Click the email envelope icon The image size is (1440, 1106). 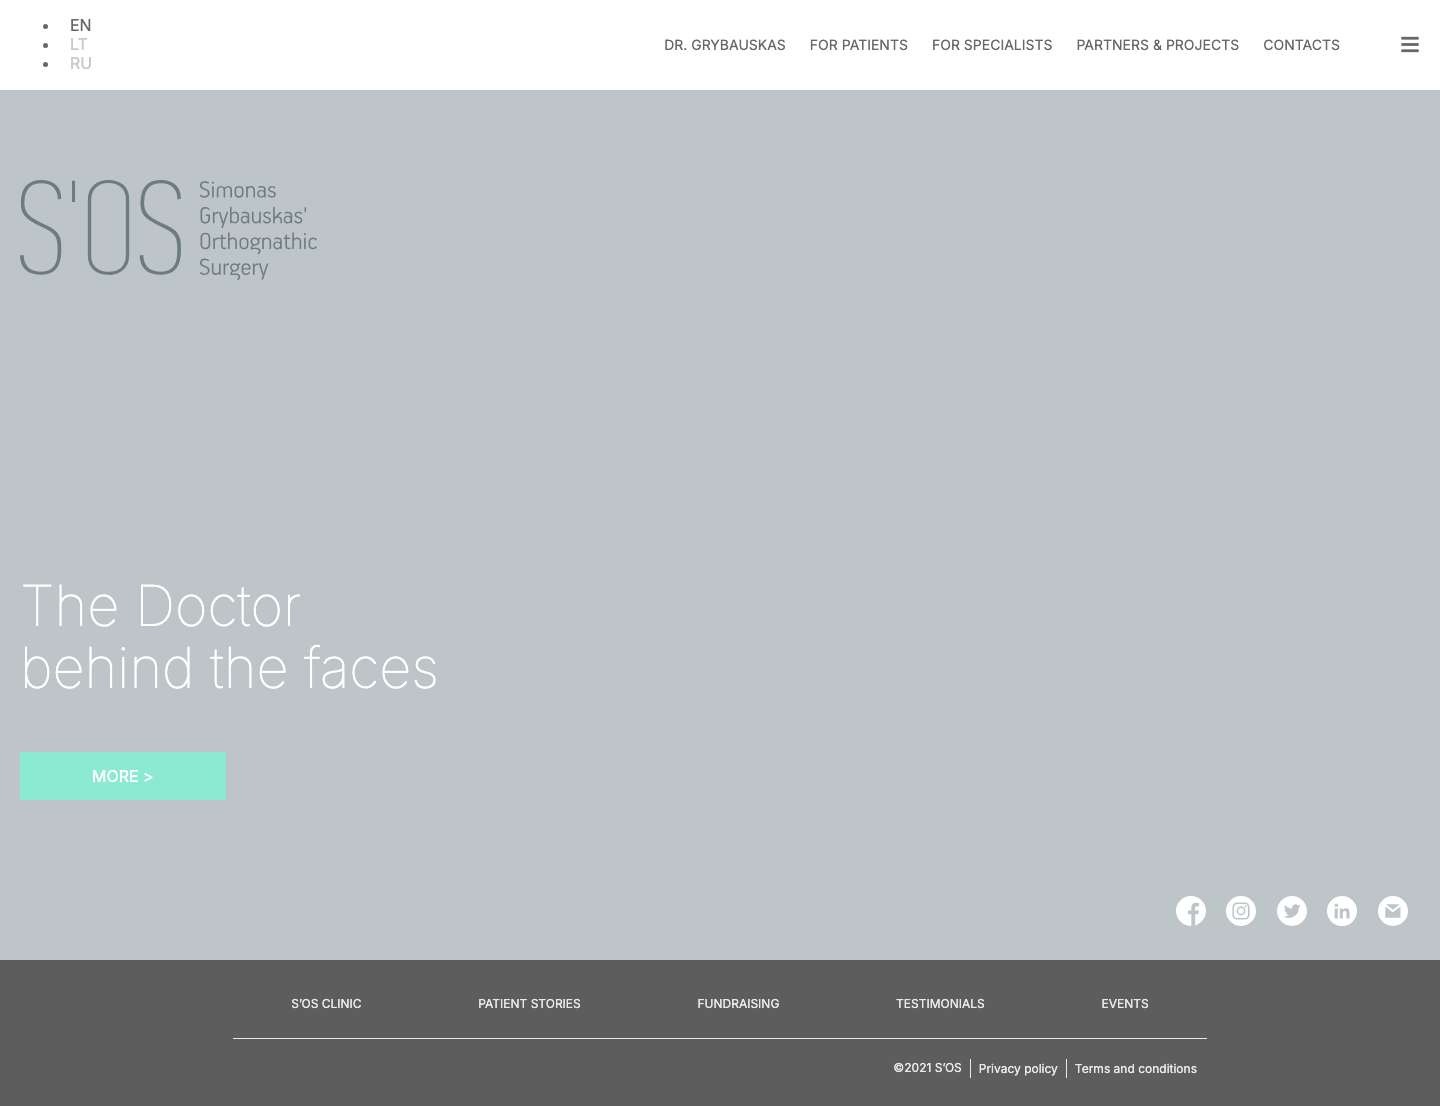[1393, 911]
